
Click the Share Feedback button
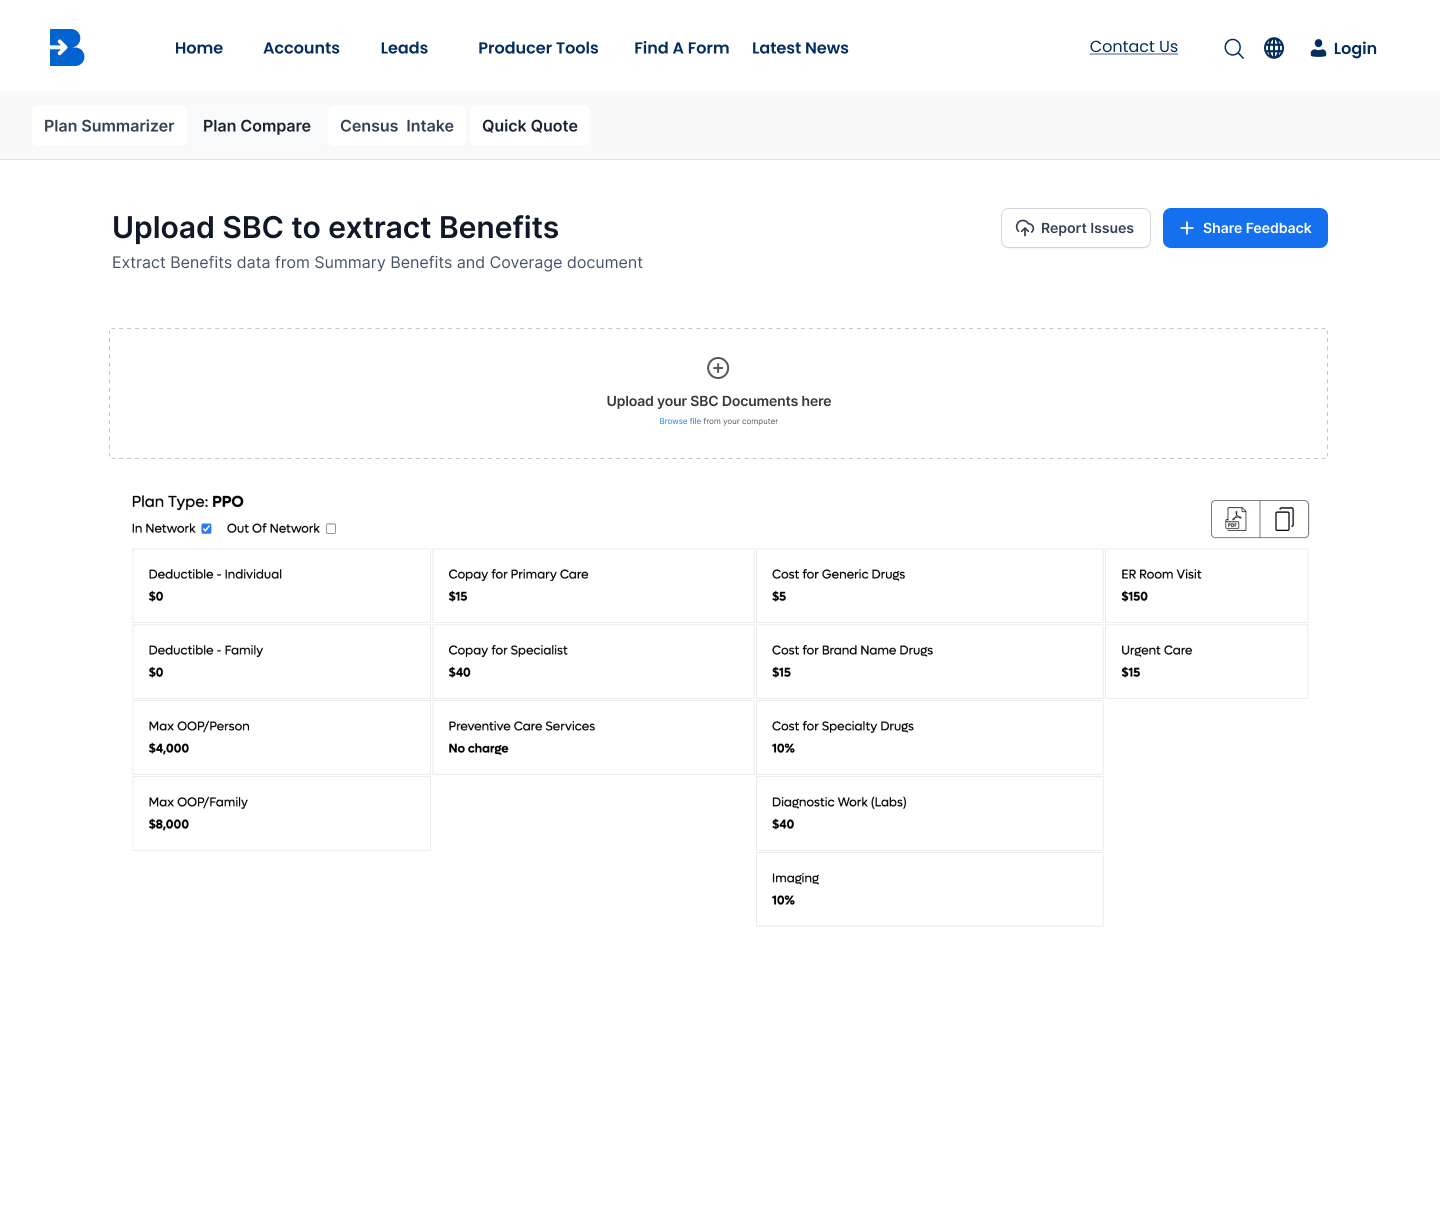(1245, 228)
